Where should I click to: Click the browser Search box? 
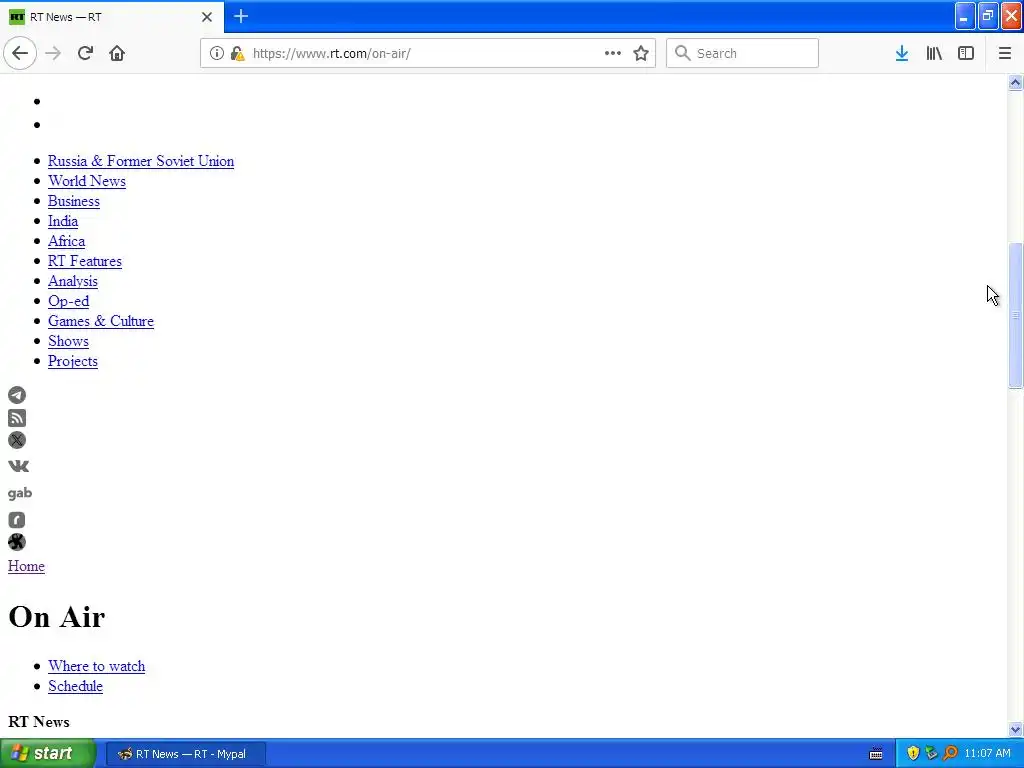pyautogui.click(x=742, y=53)
